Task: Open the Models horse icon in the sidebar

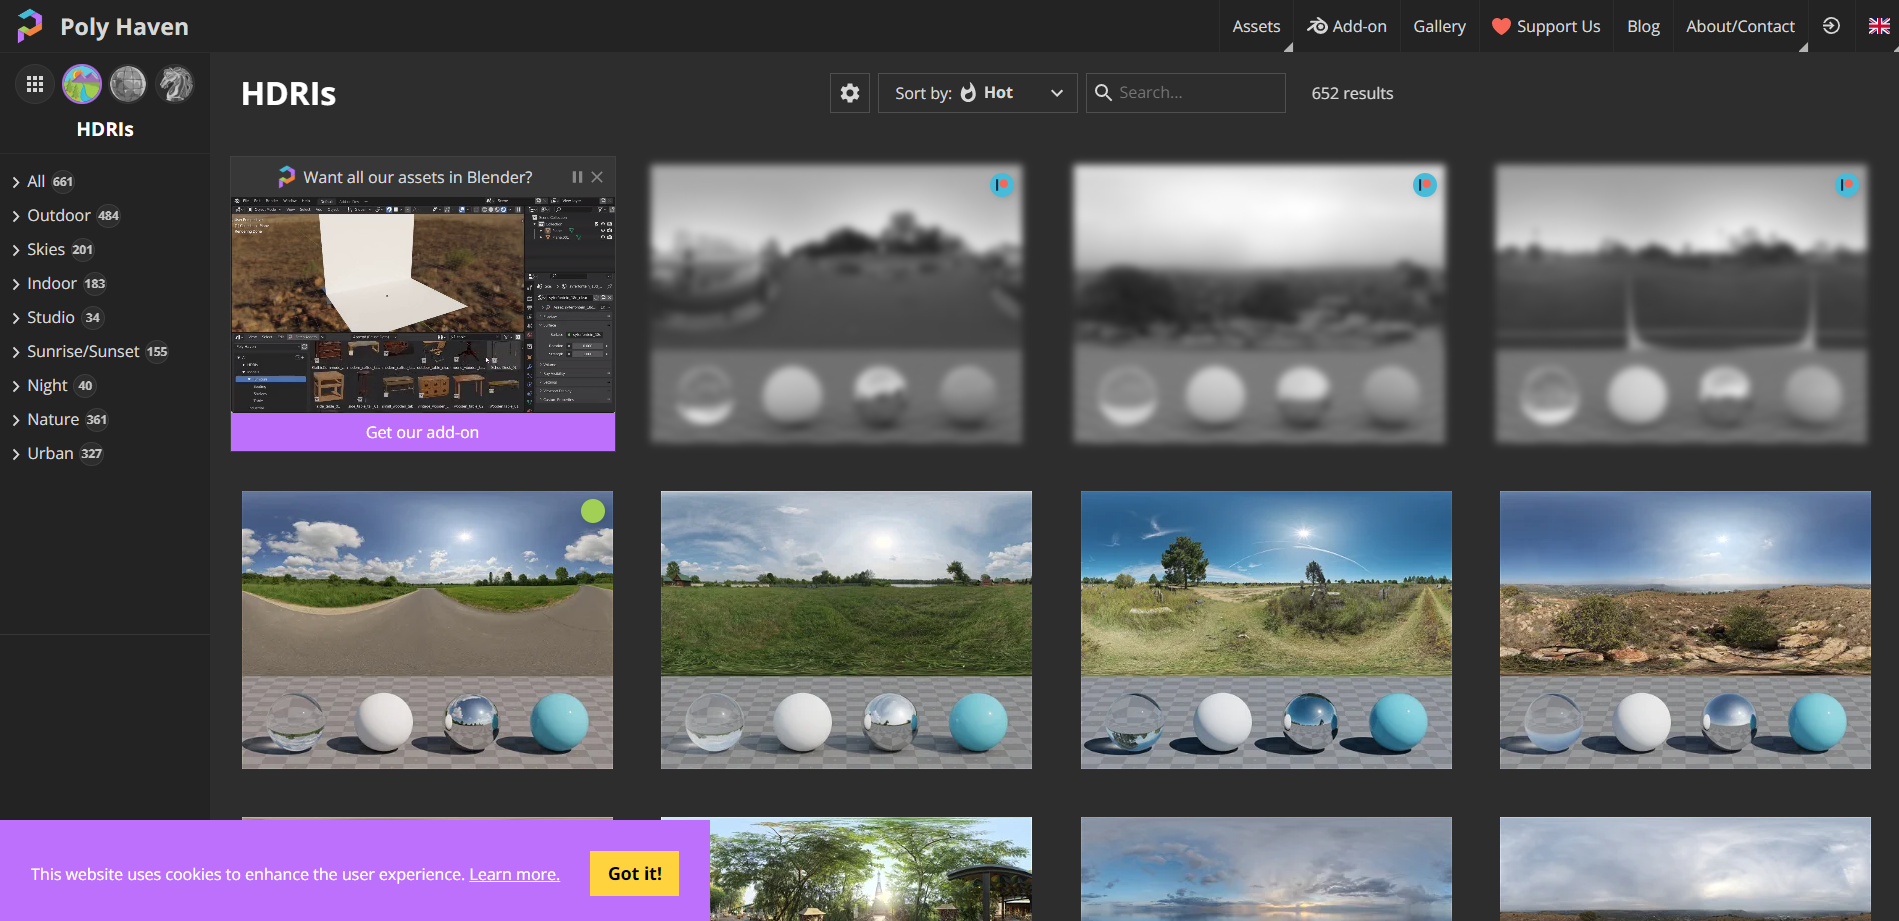Action: (x=176, y=84)
